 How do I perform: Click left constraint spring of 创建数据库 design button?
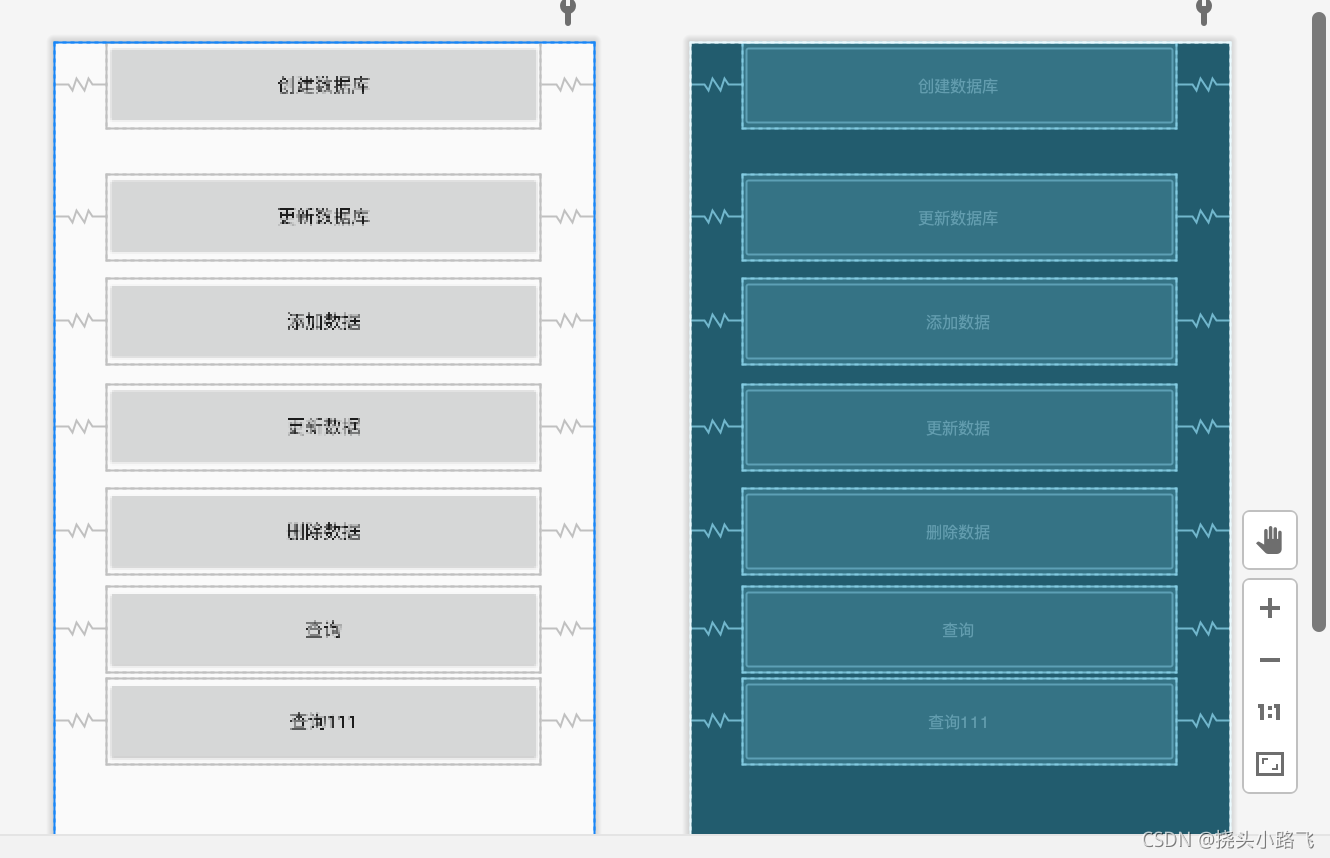[81, 85]
